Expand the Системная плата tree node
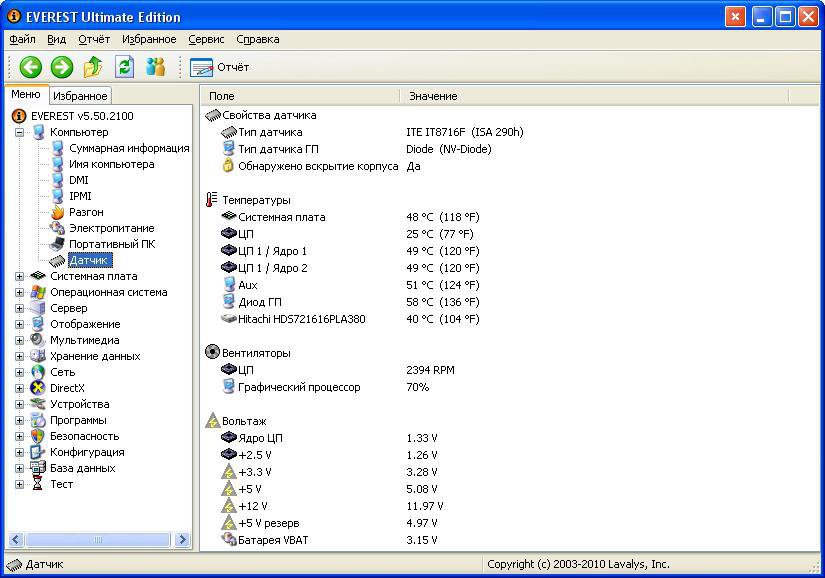This screenshot has width=825, height=578. pyautogui.click(x=20, y=276)
